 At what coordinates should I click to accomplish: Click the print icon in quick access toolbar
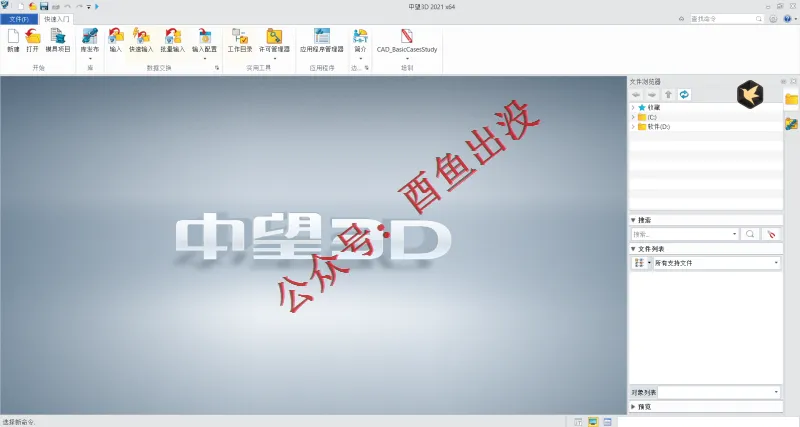(x=56, y=7)
